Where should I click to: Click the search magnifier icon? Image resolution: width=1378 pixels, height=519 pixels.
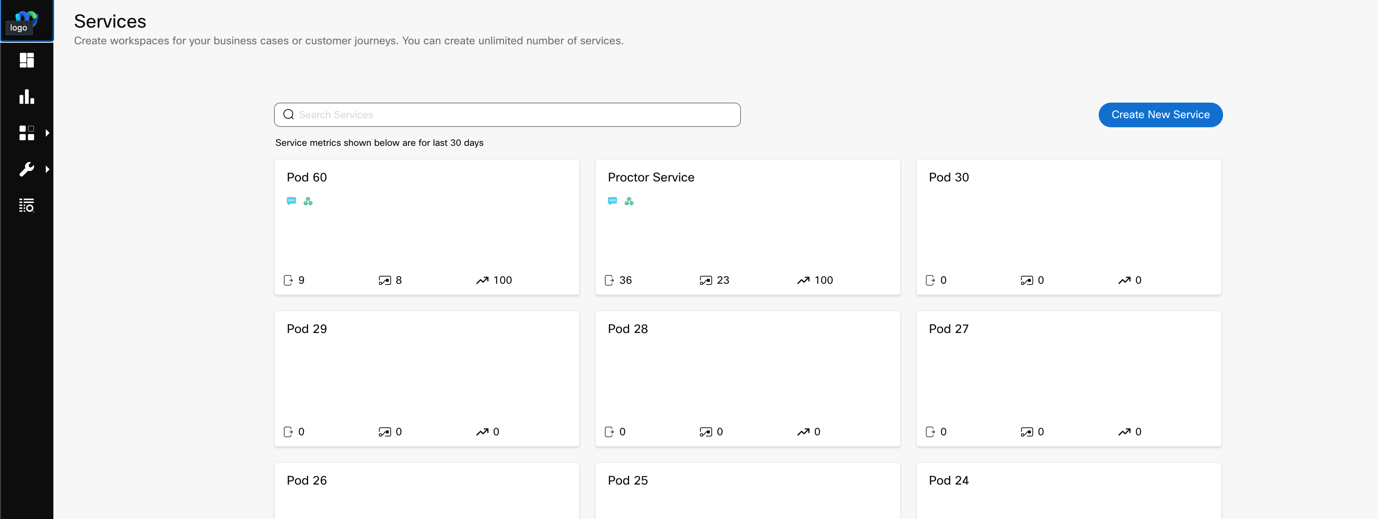[289, 115]
